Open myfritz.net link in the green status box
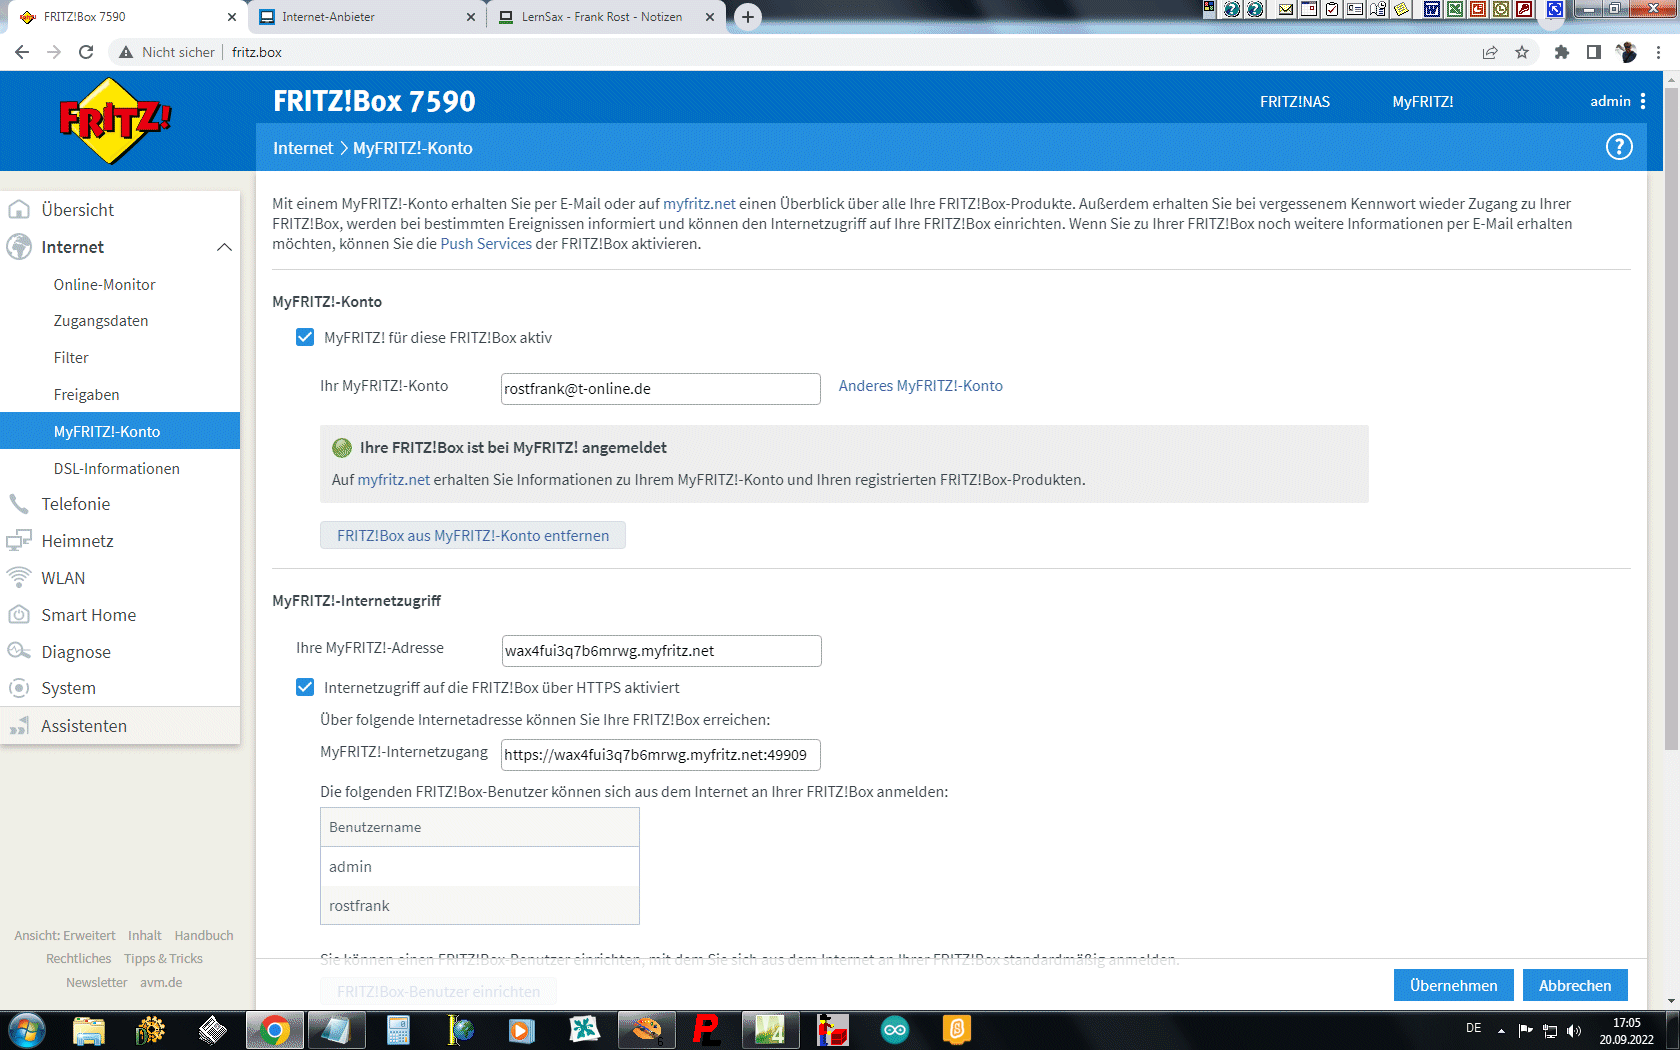 point(394,480)
